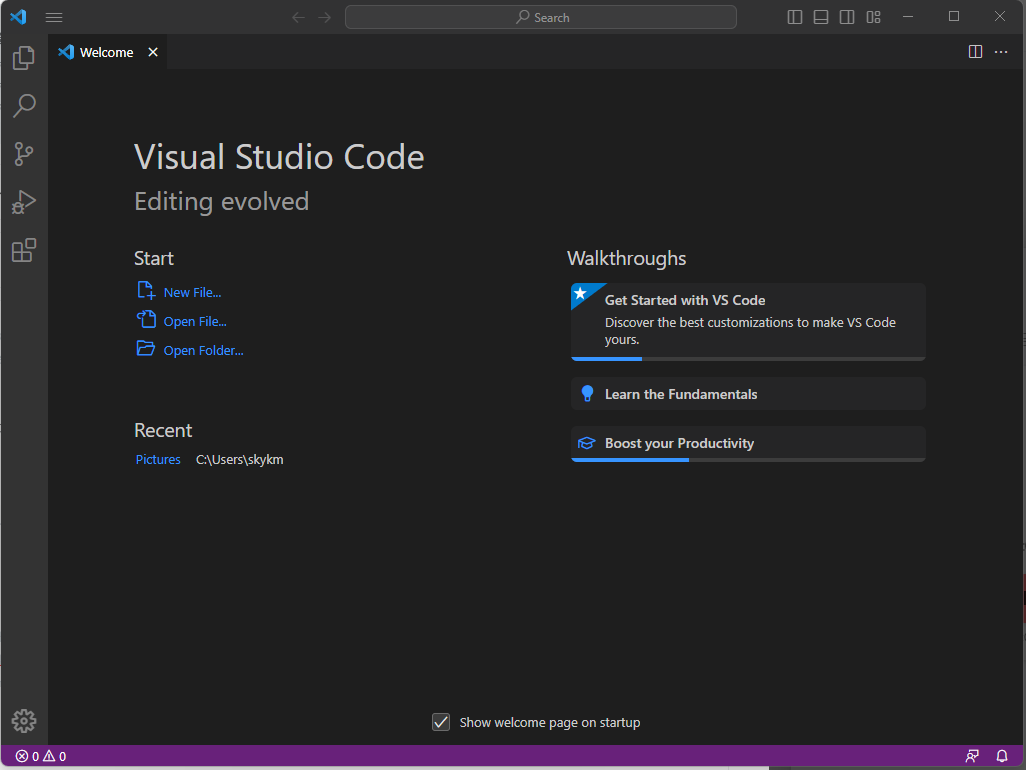Open Learn the Fundamentals walkthrough
1026x770 pixels.
point(748,394)
